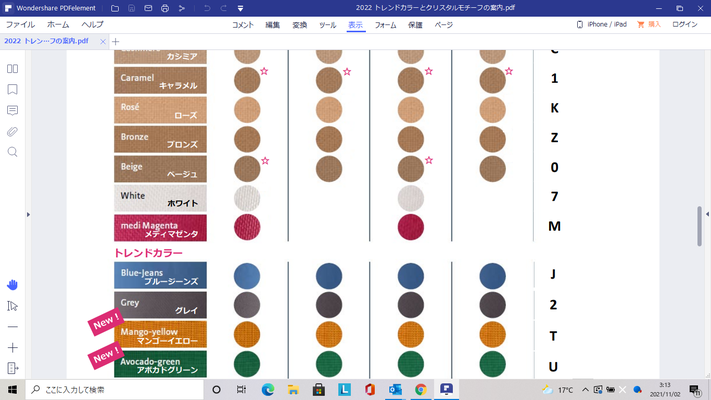The width and height of the screenshot is (711, 400).
Task: Switch to the コメント tab
Action: pos(243,25)
